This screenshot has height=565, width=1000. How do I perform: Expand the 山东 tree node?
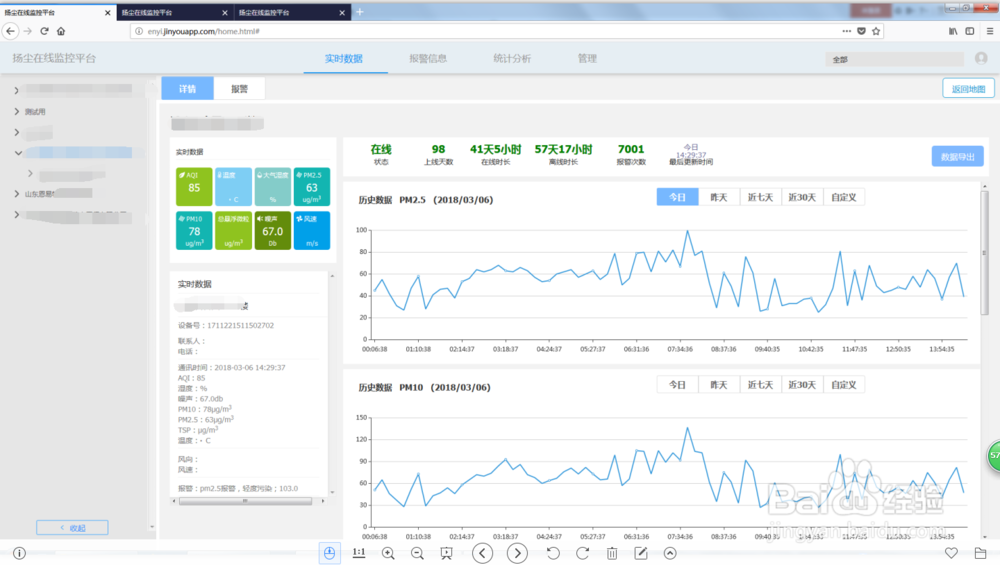pos(17,194)
